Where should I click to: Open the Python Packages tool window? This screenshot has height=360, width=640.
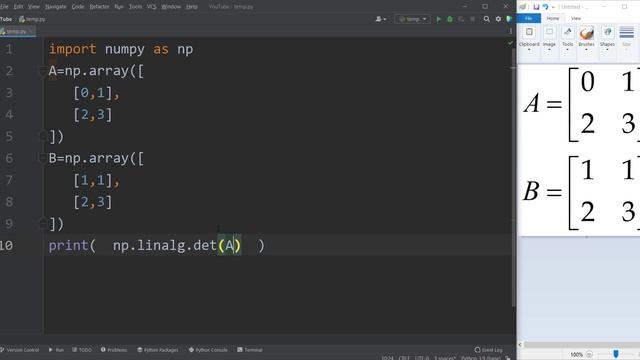click(x=158, y=350)
